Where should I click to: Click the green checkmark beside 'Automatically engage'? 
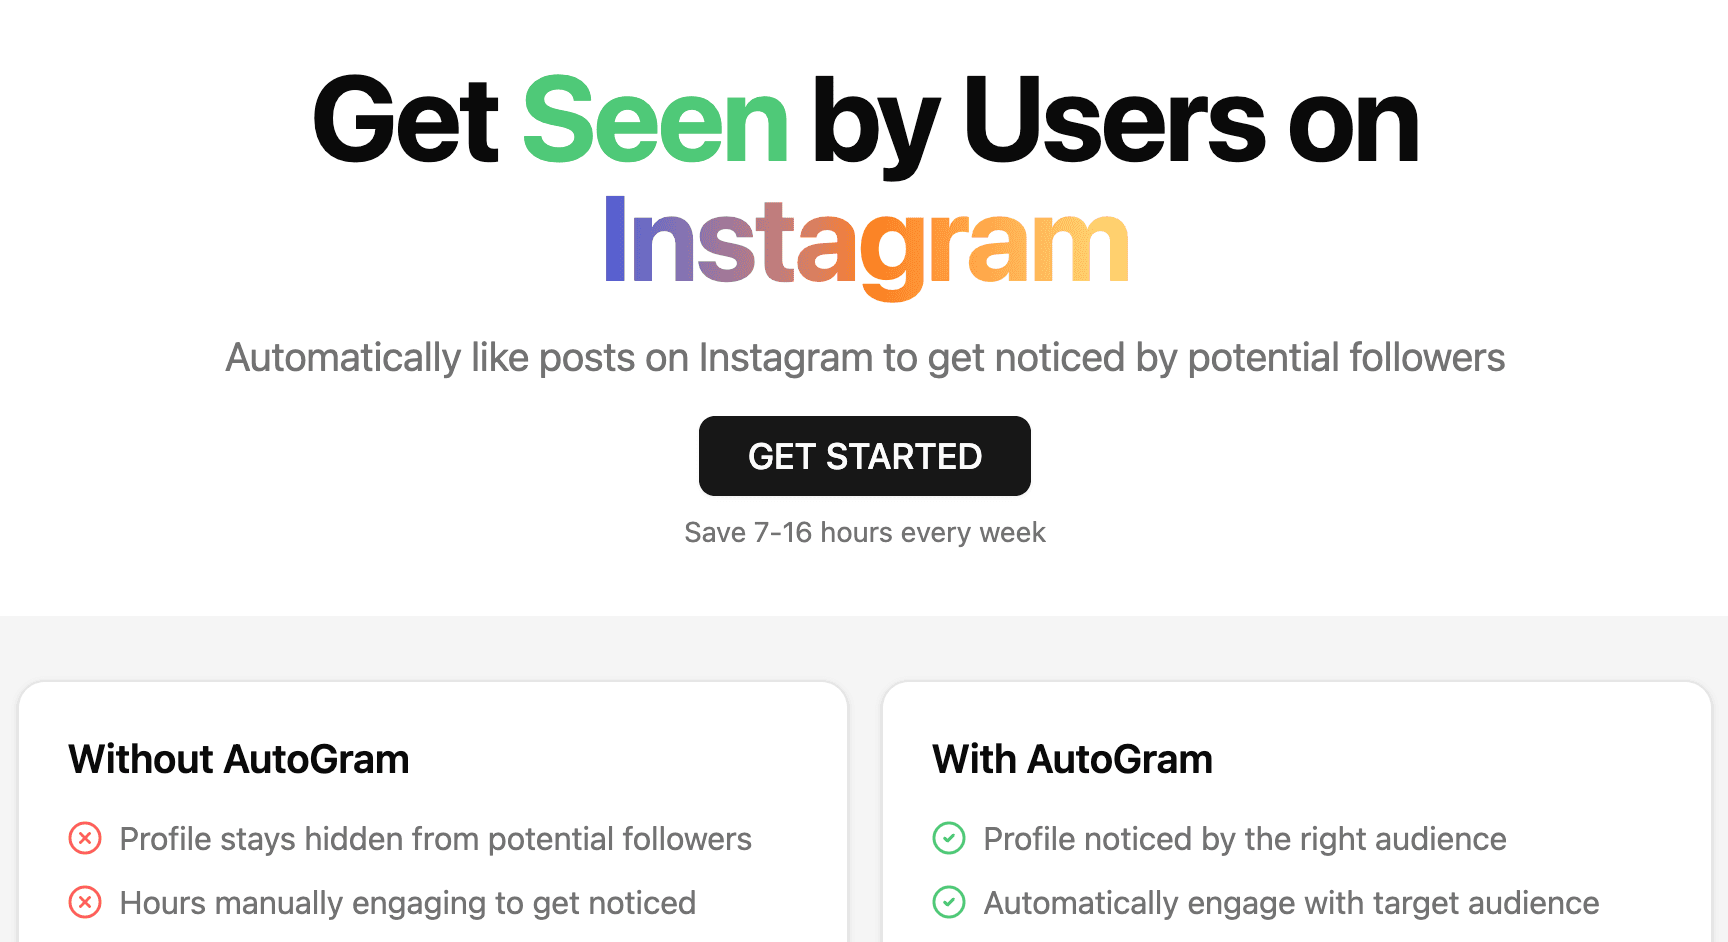click(949, 902)
